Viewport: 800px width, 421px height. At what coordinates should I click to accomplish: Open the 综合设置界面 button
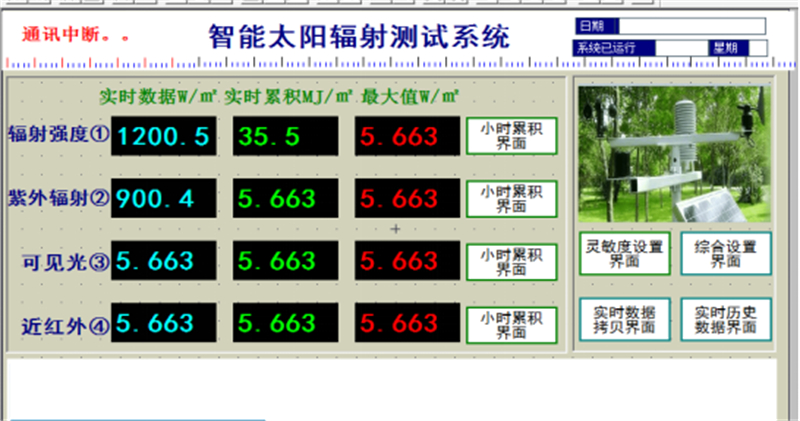(x=726, y=254)
